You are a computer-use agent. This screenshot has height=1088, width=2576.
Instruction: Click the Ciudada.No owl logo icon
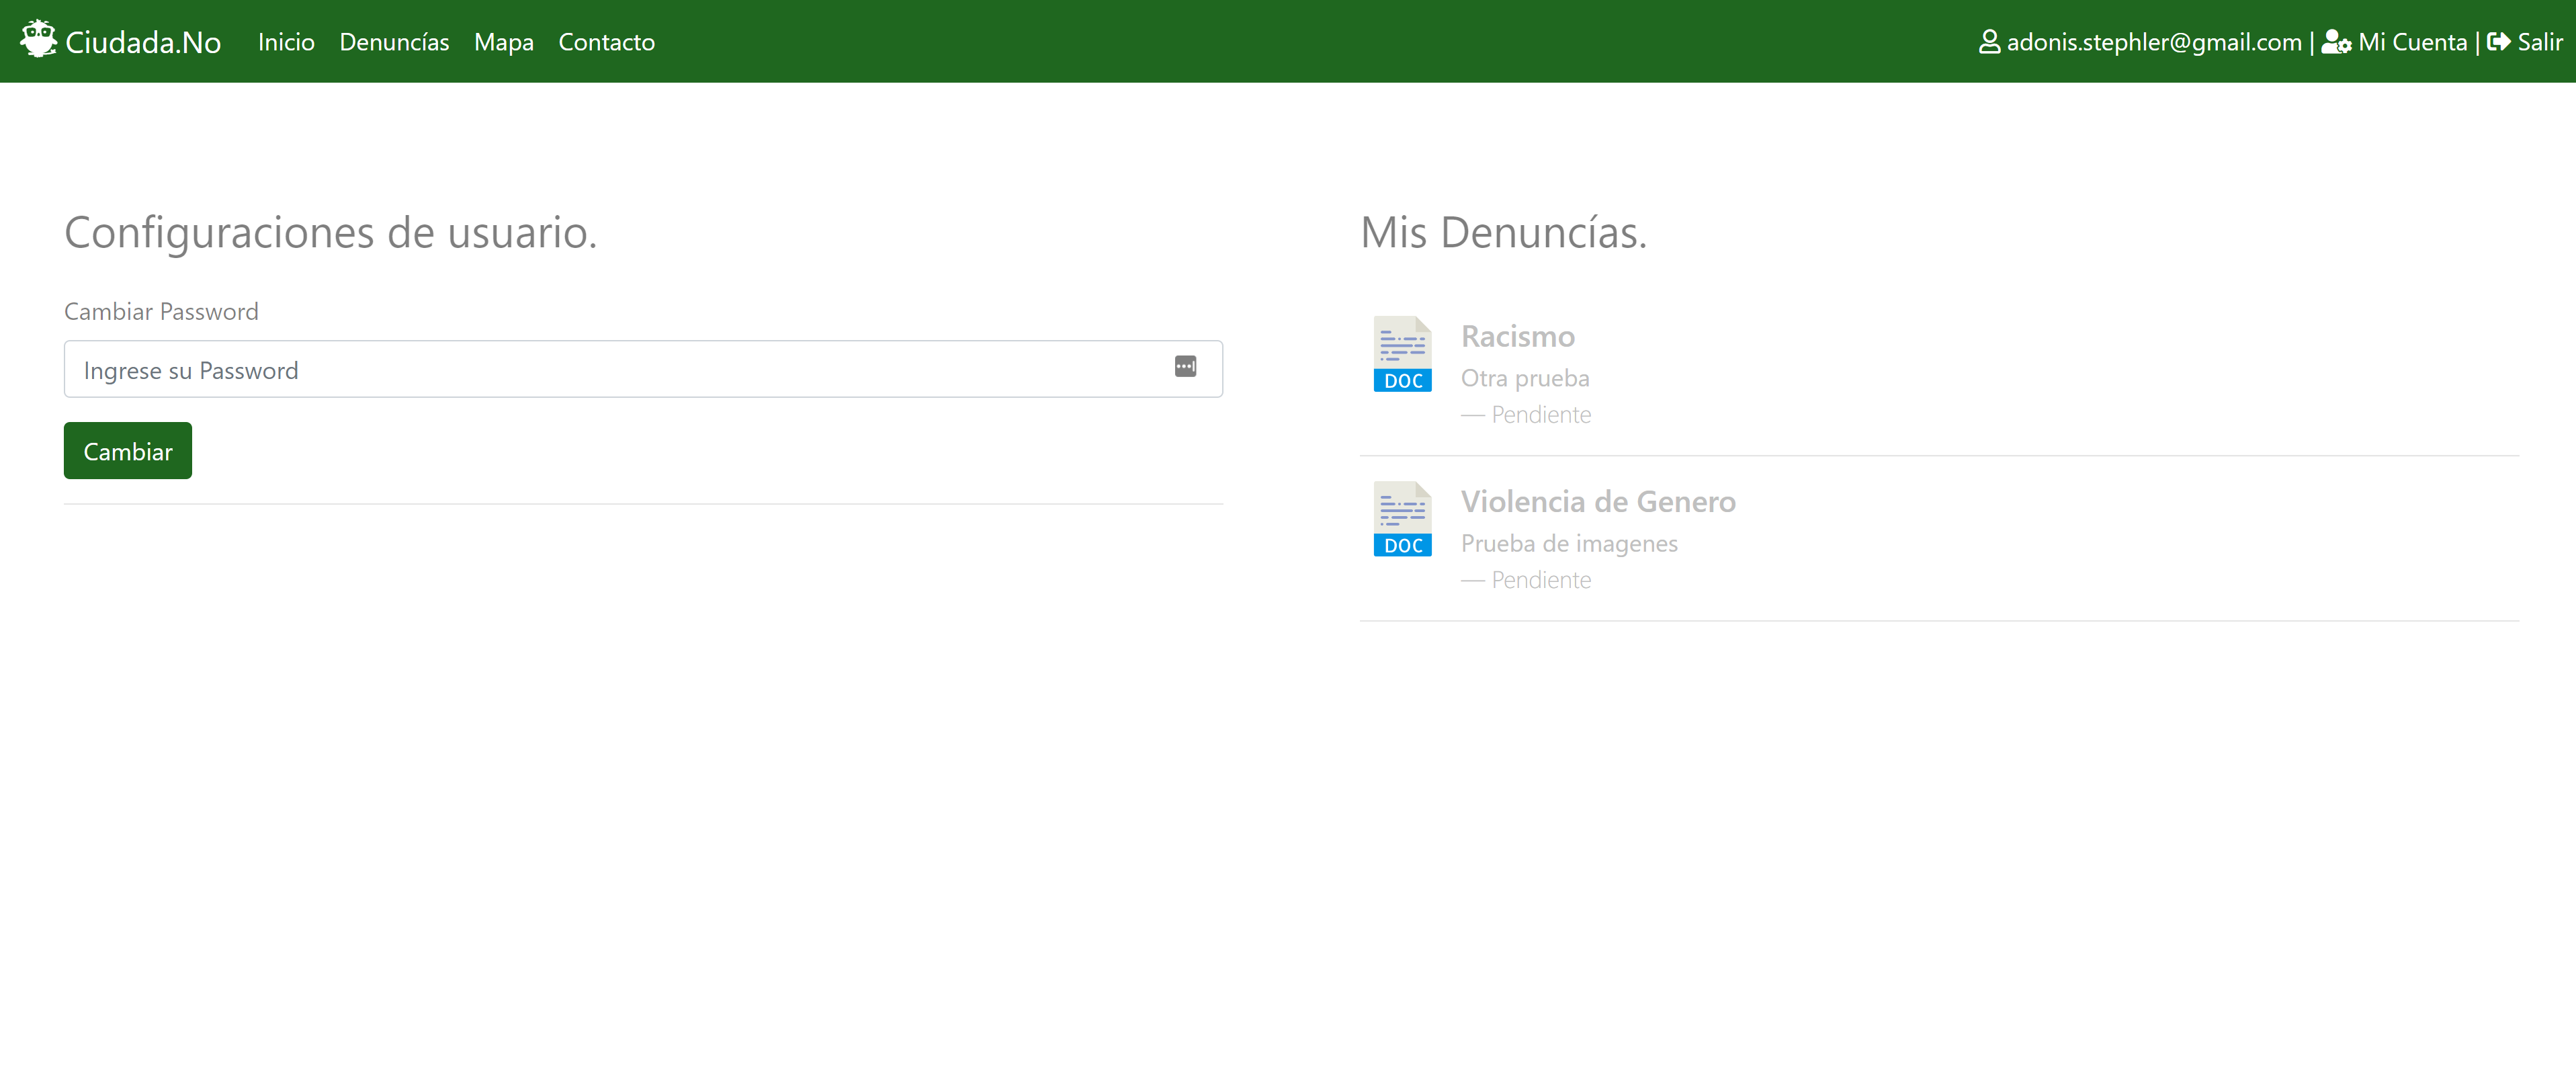pyautogui.click(x=38, y=39)
